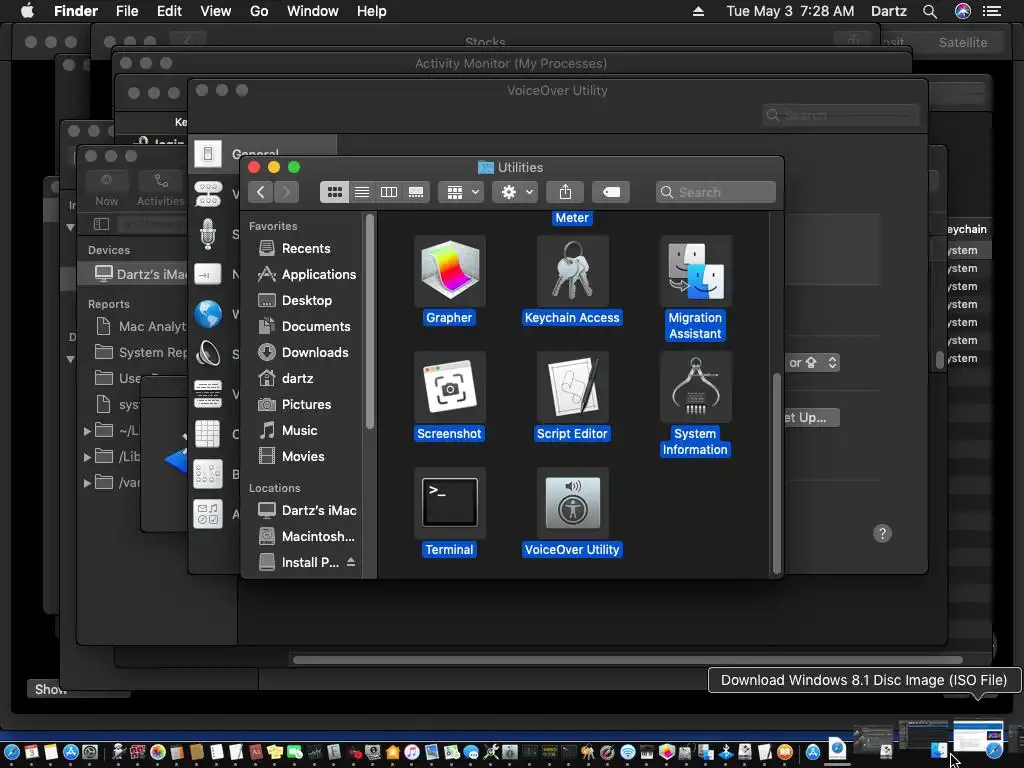Click the Finder Search field

pos(716,192)
